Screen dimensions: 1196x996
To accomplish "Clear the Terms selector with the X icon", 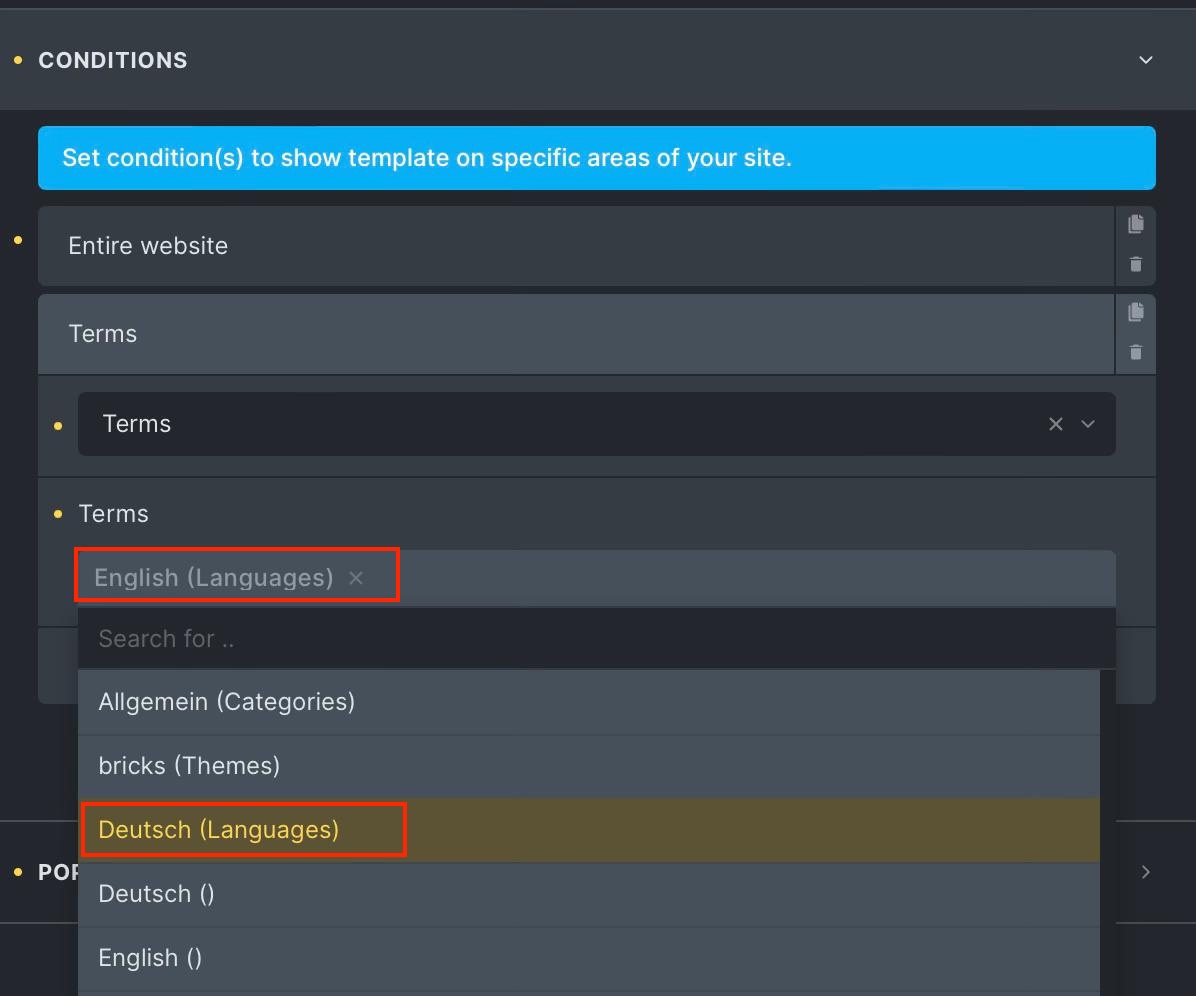I will (1055, 424).
